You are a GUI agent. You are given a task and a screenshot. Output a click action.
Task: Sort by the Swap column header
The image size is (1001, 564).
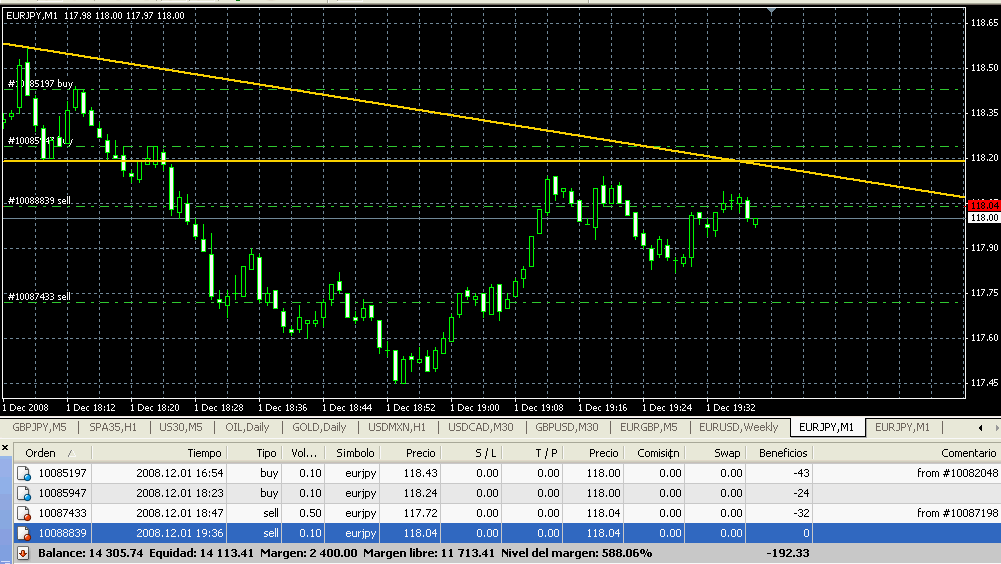[715, 453]
